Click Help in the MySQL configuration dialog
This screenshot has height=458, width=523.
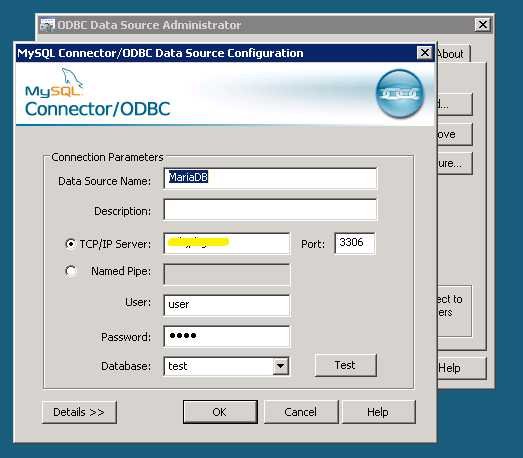pos(378,412)
